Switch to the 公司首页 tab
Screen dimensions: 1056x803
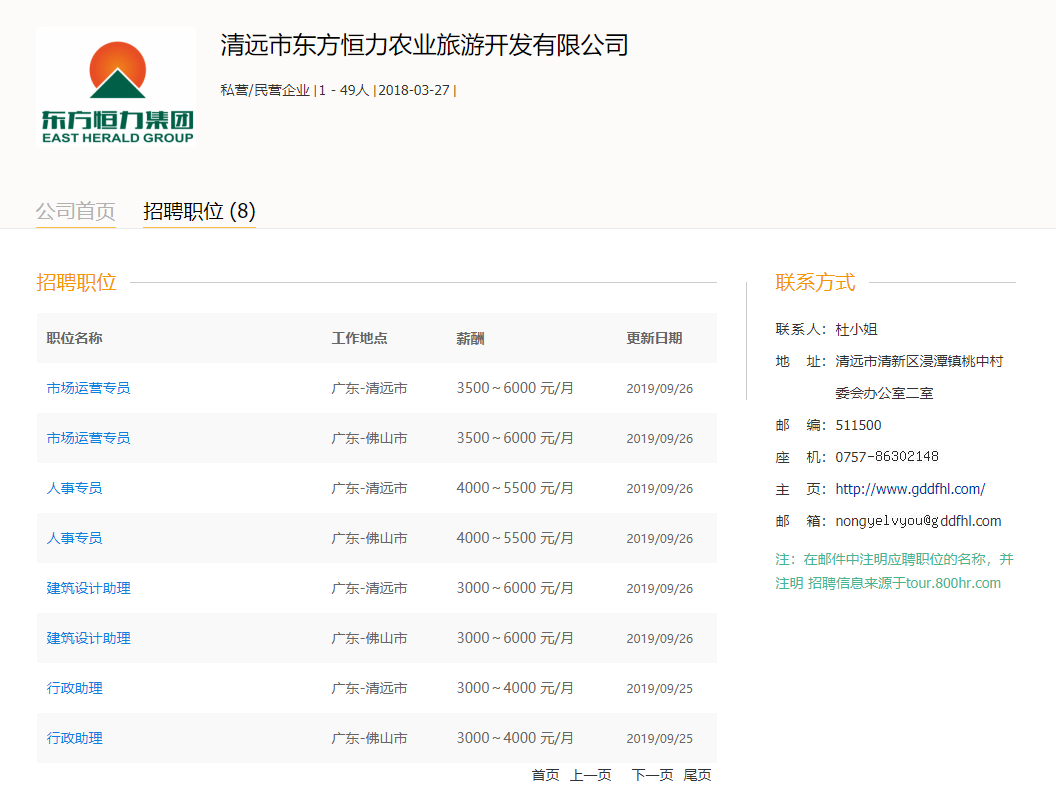tap(76, 212)
